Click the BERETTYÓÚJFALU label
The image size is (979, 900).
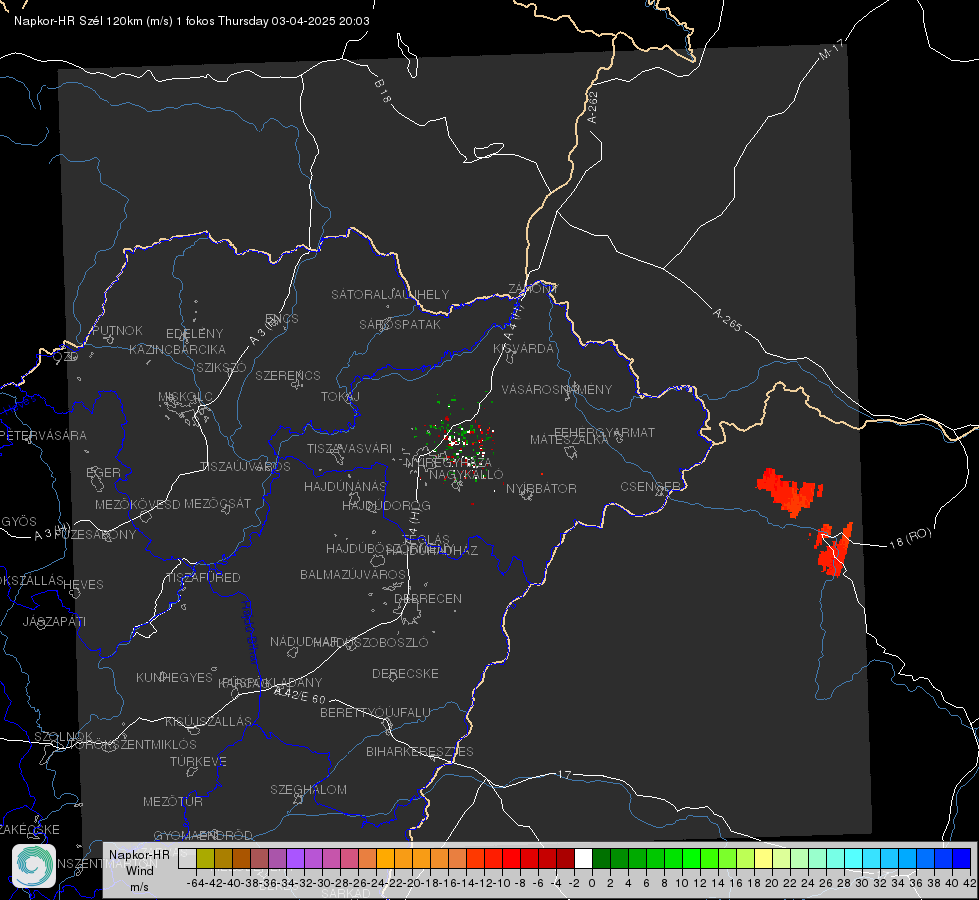coord(375,712)
